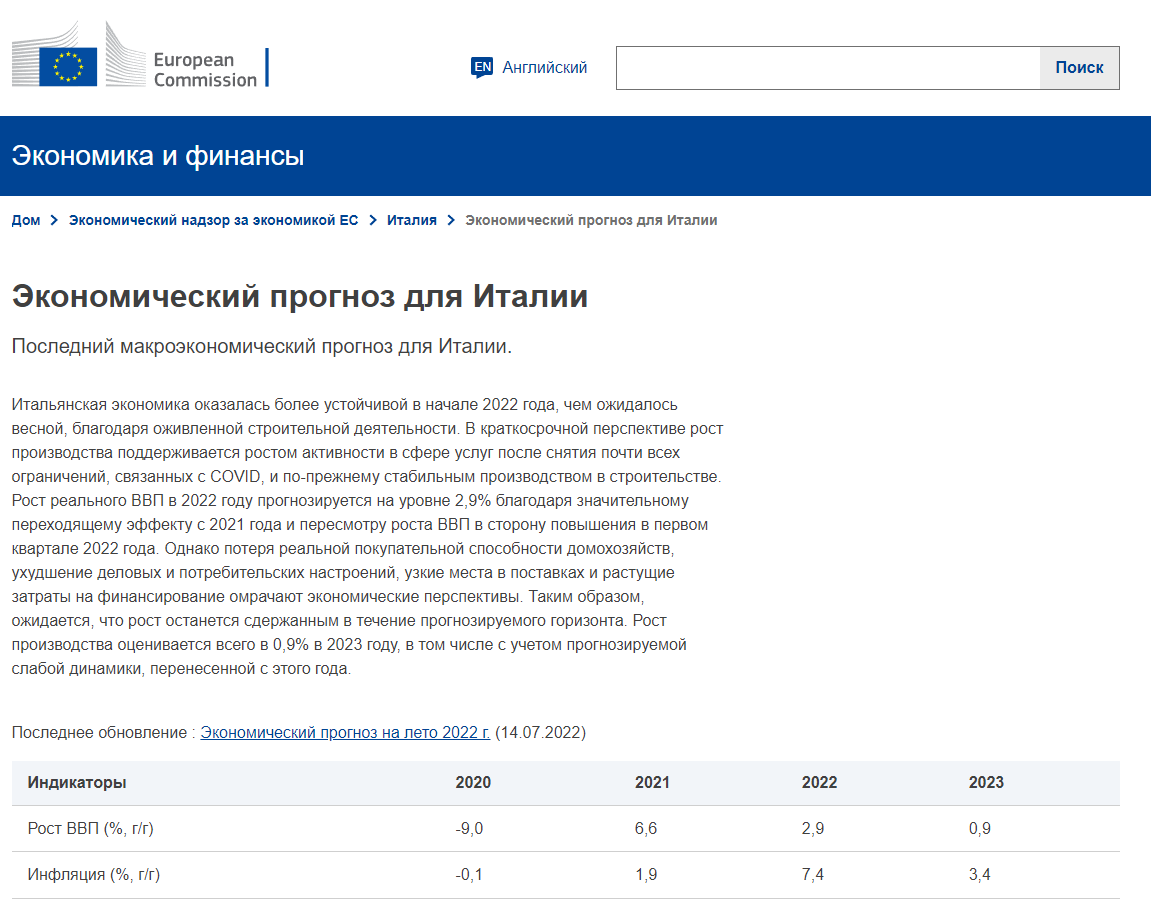
Task: Click breadcrumb chevron after Дом
Action: pos(54,220)
